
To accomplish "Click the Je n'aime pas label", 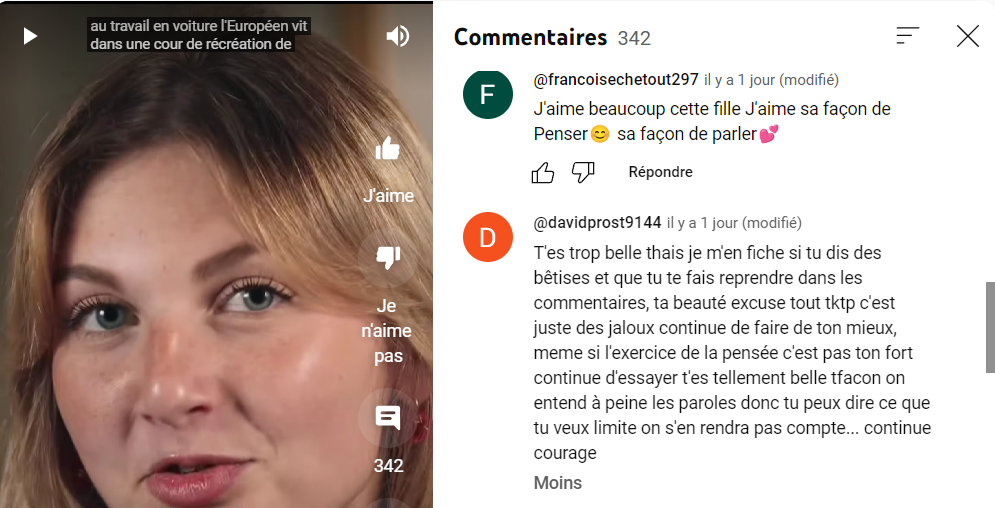I will point(386,330).
